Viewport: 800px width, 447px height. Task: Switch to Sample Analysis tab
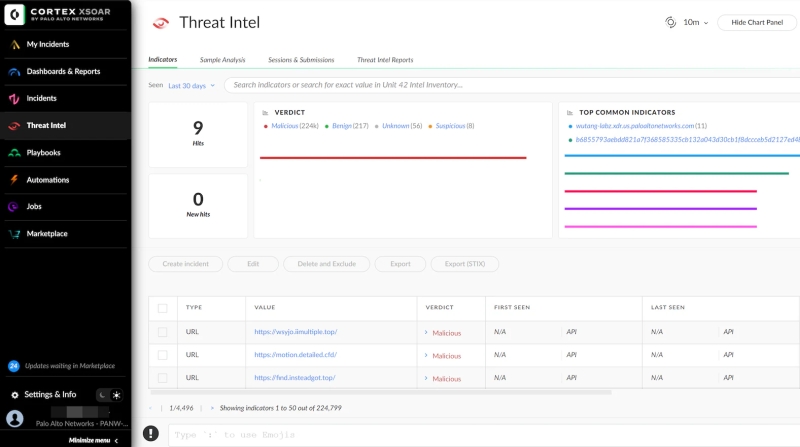[222, 60]
